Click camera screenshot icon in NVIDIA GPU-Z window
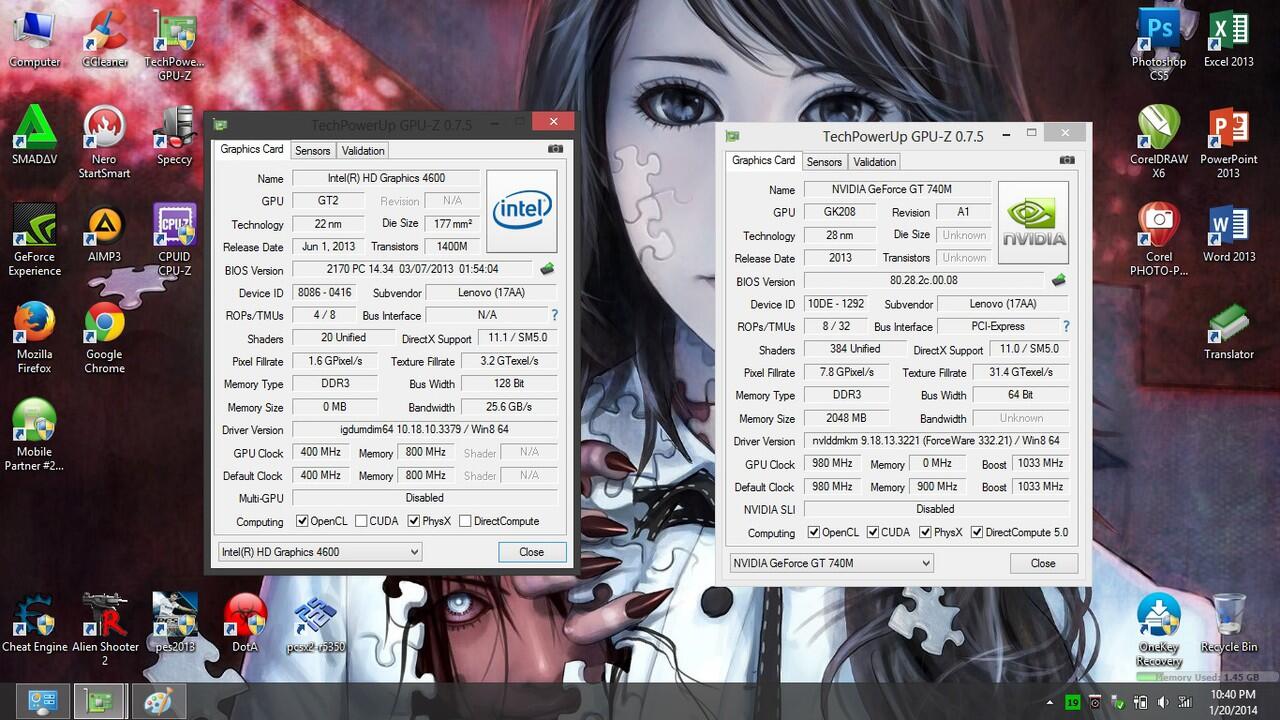This screenshot has height=720, width=1280. tap(1067, 160)
